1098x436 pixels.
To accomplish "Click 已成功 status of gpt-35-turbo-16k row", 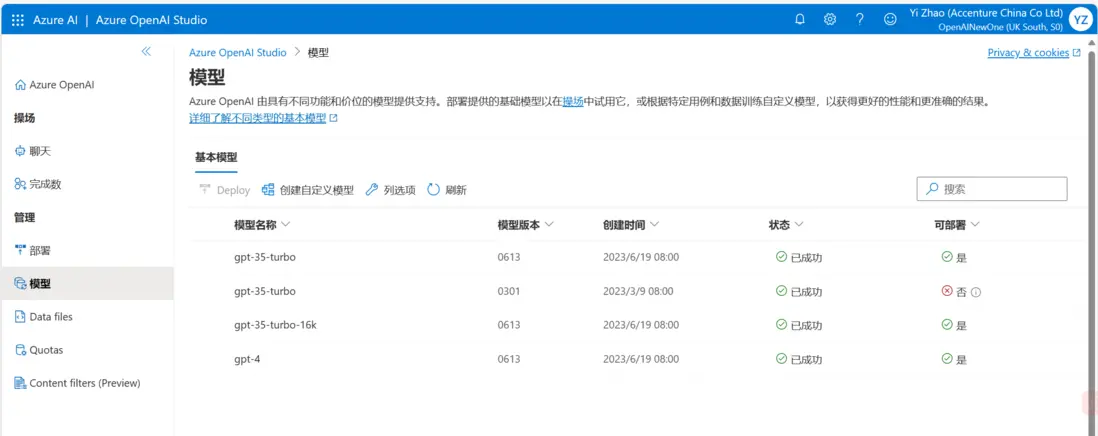I will pos(799,325).
